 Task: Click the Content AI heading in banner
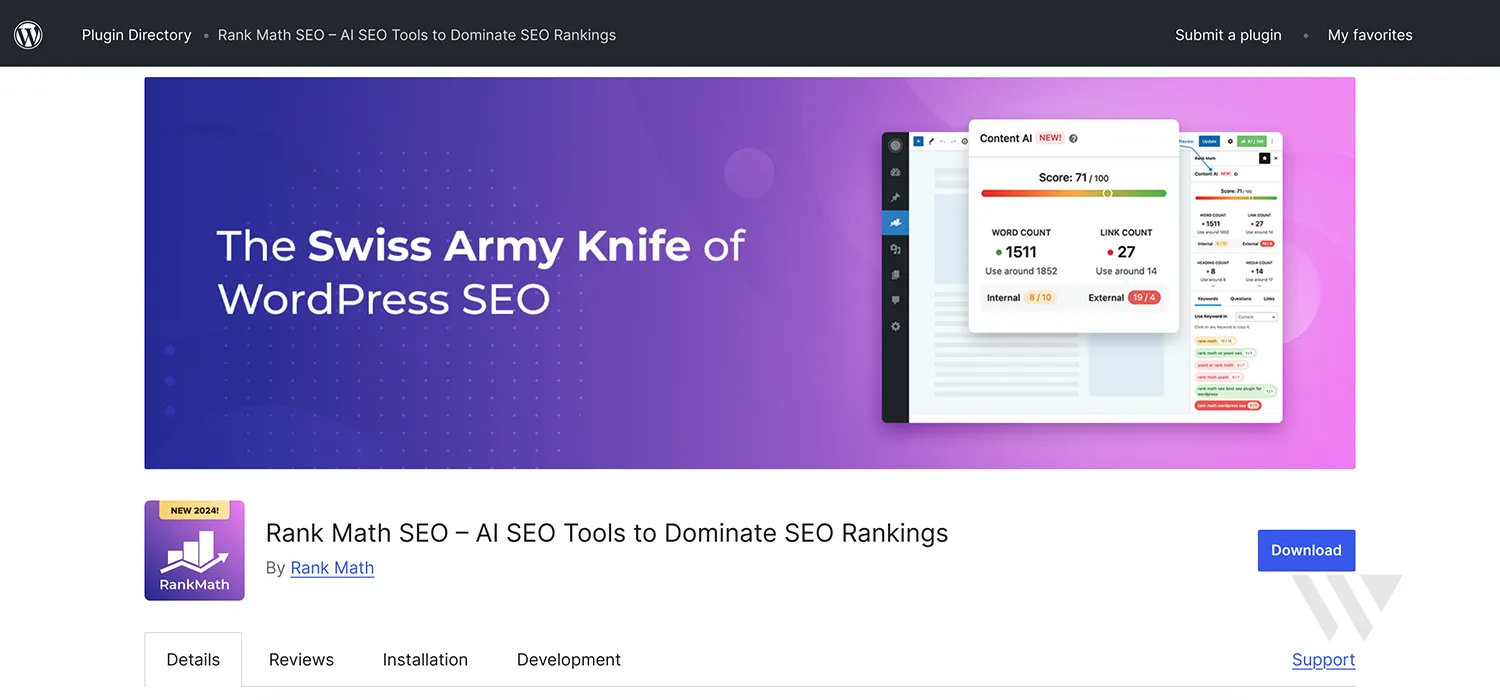click(1005, 138)
